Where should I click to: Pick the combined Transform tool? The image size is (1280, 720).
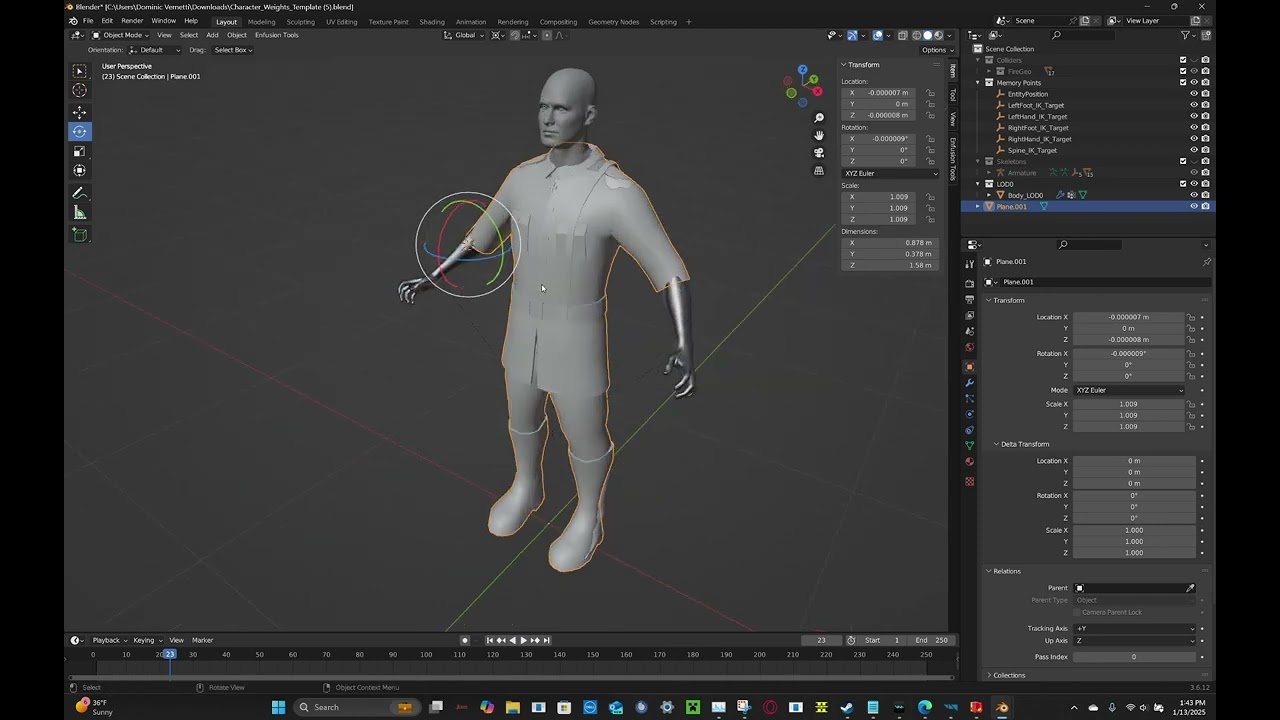click(x=79, y=170)
